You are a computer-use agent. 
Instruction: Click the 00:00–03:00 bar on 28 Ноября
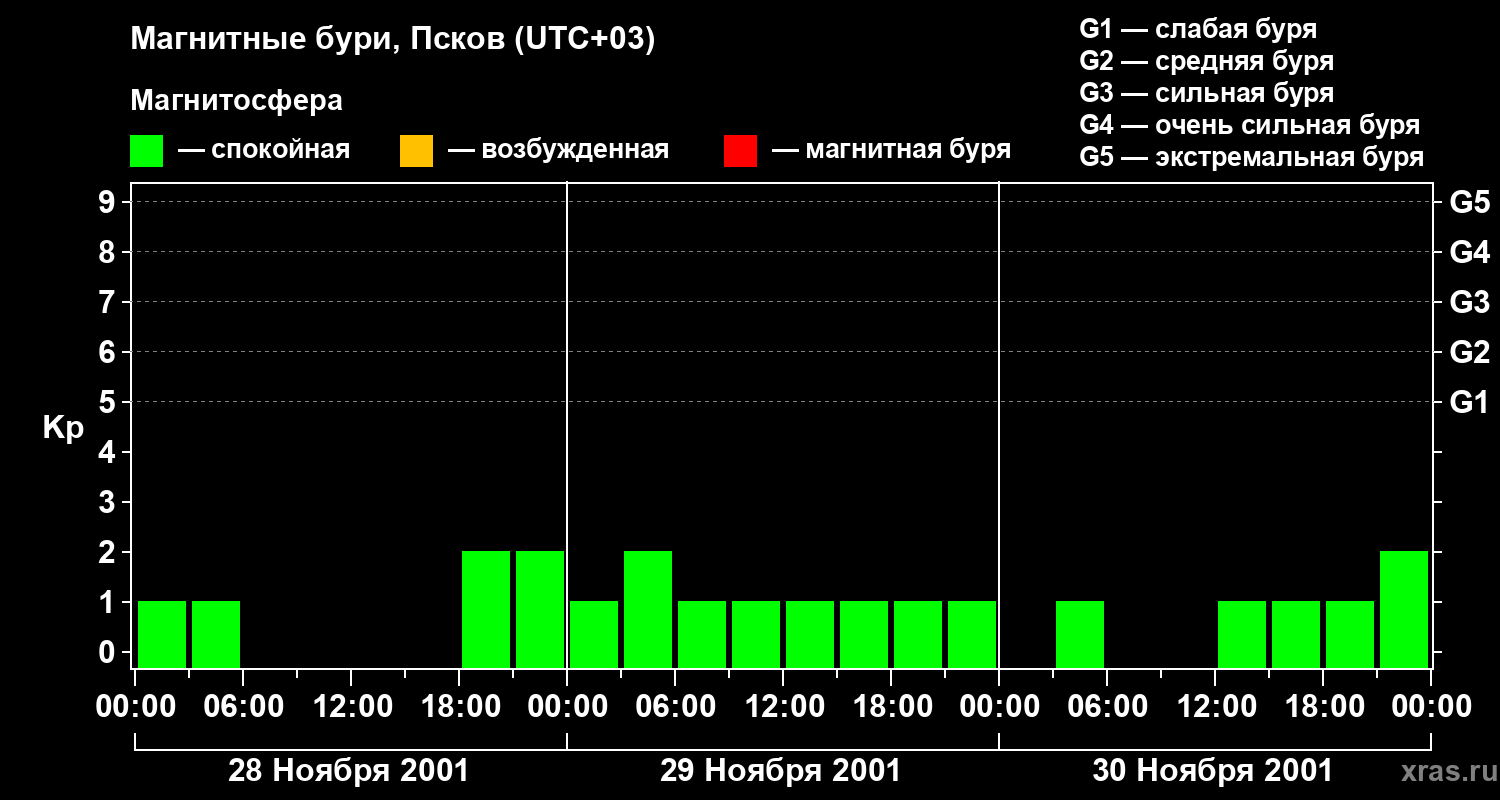(x=162, y=634)
